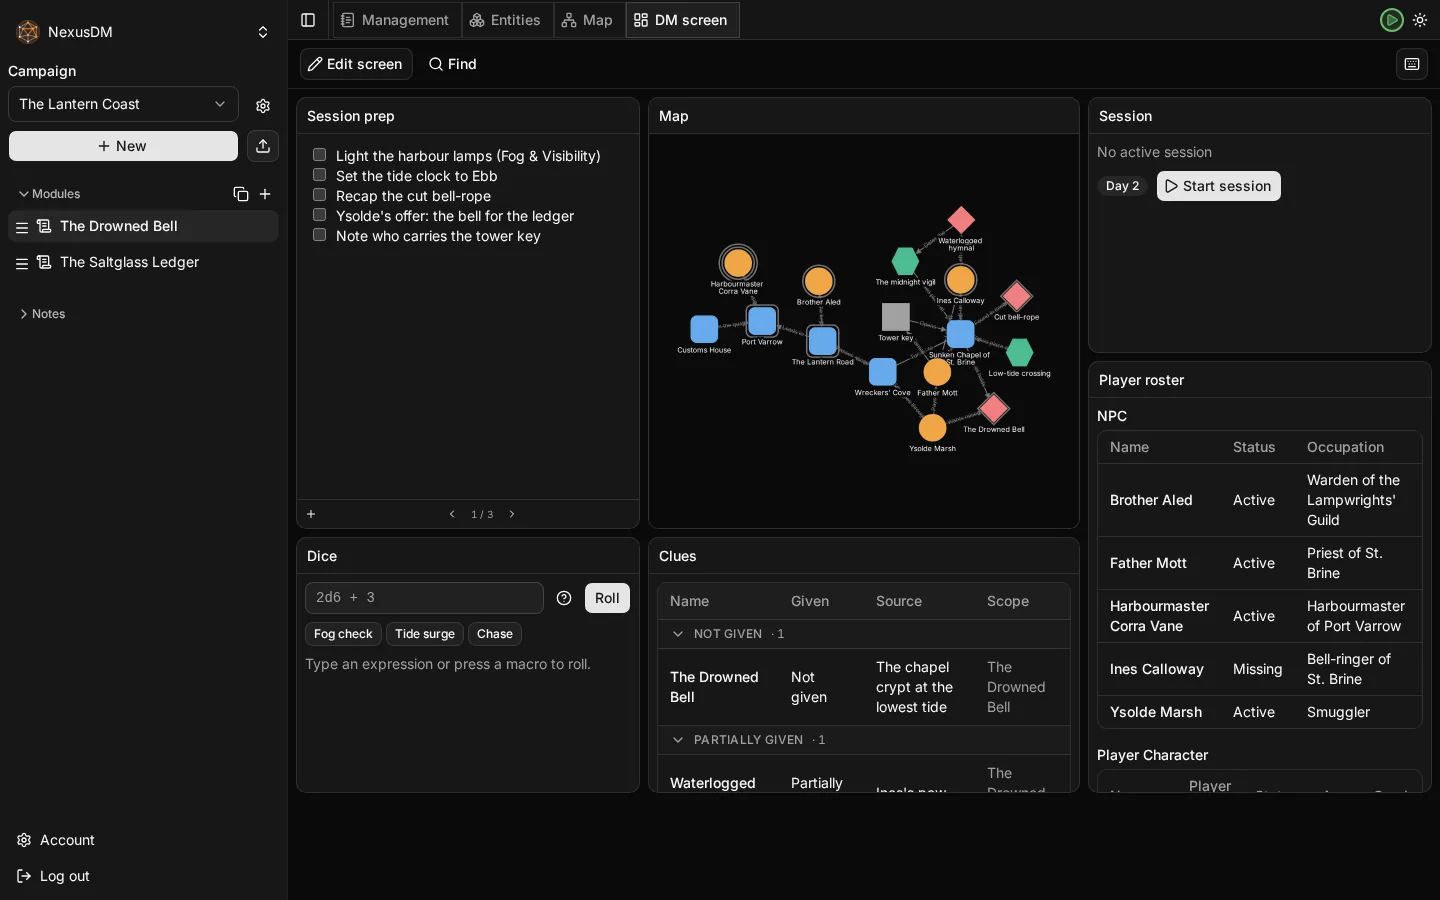Screen dimensions: 1440x900
Task: Select The Drowned Bell diamond map node
Action: [993, 408]
